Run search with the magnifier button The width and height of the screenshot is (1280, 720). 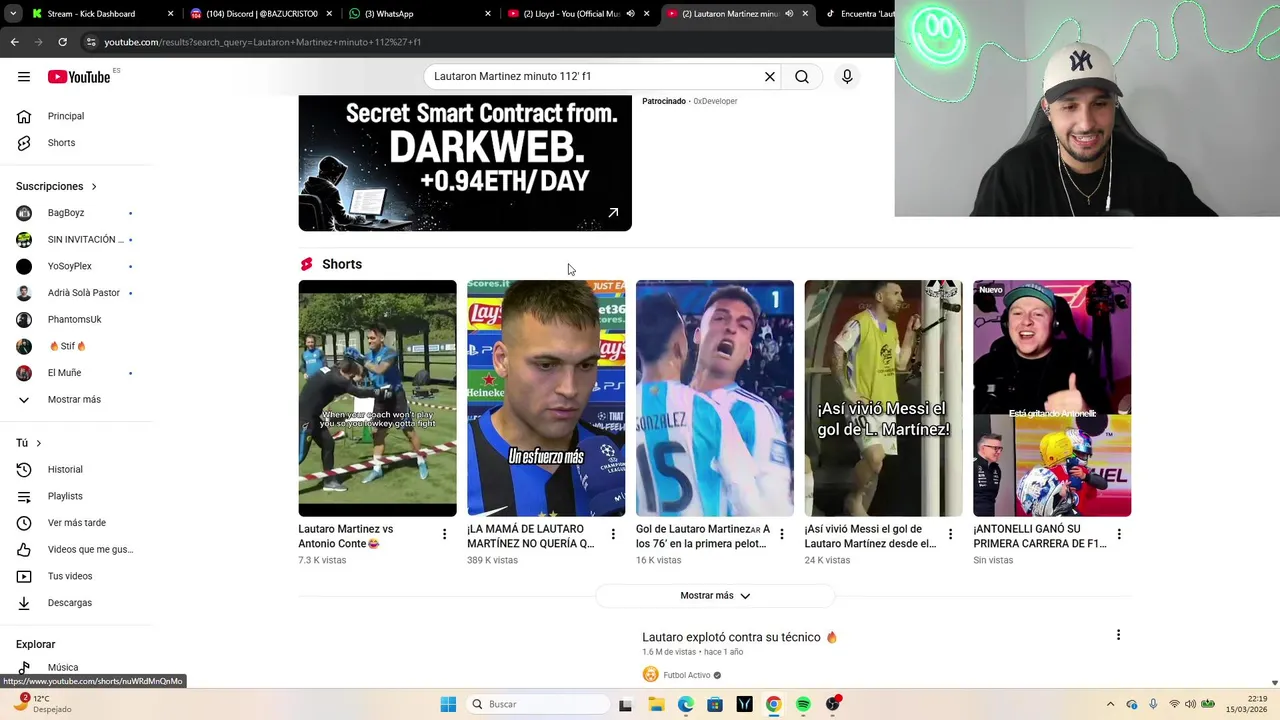click(x=802, y=77)
